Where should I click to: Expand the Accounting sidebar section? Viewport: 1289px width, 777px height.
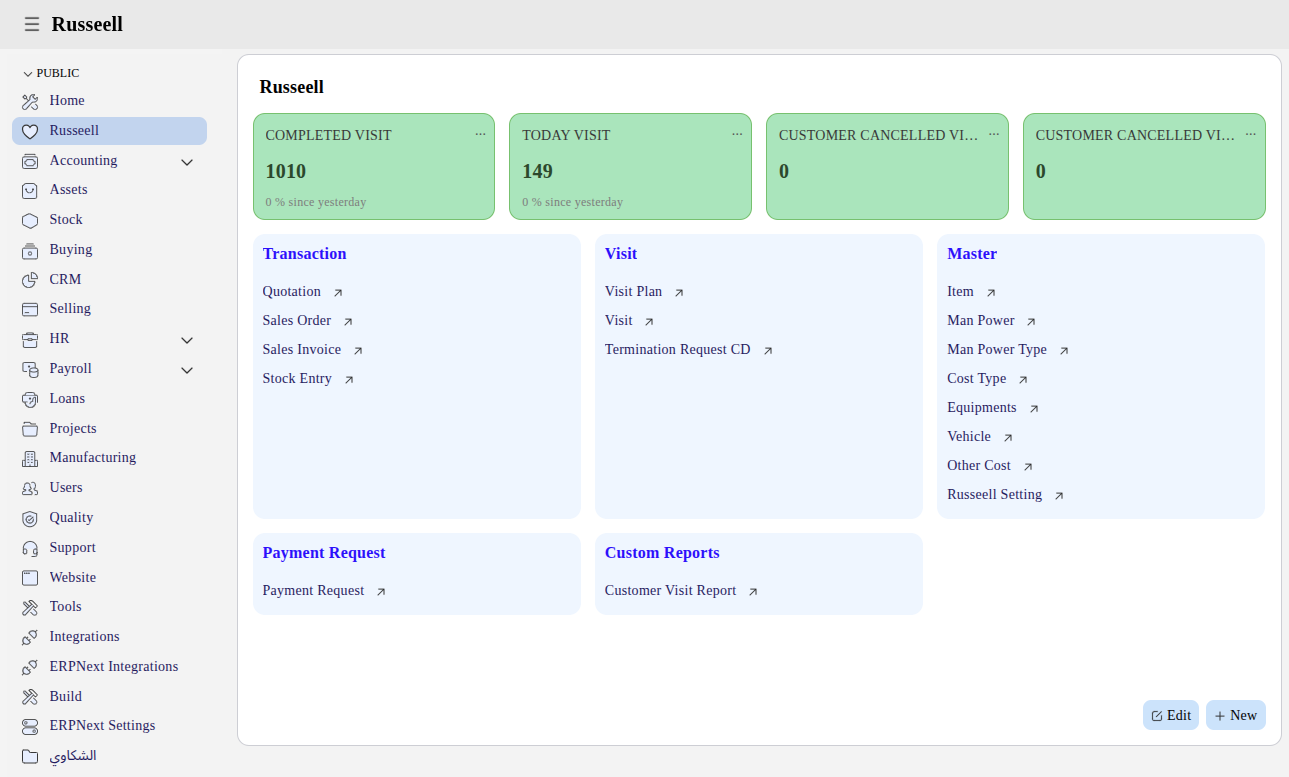[x=187, y=162]
